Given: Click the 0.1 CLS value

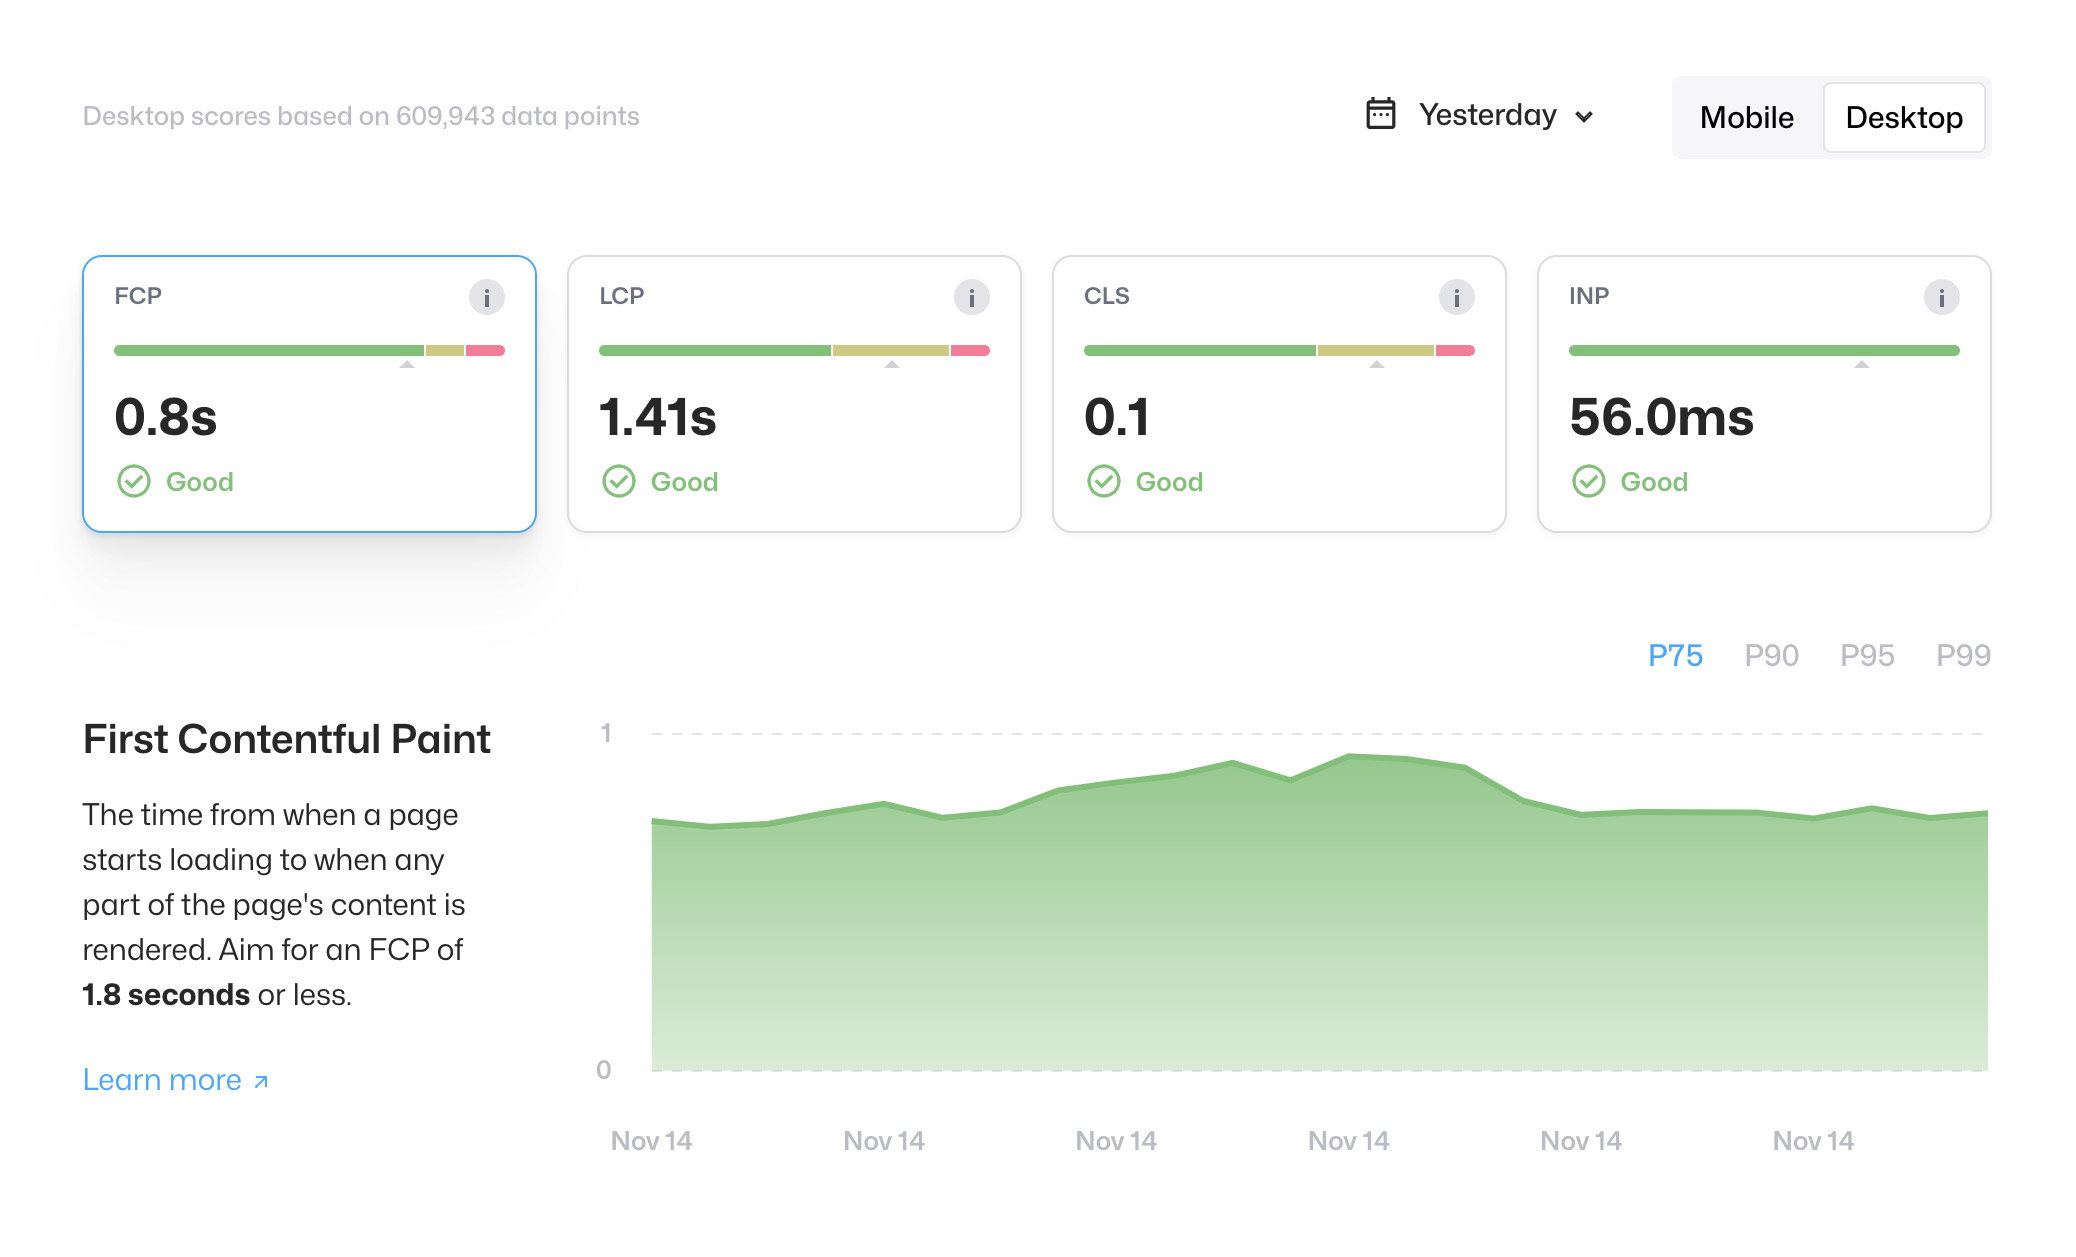Looking at the screenshot, I should (x=1117, y=417).
